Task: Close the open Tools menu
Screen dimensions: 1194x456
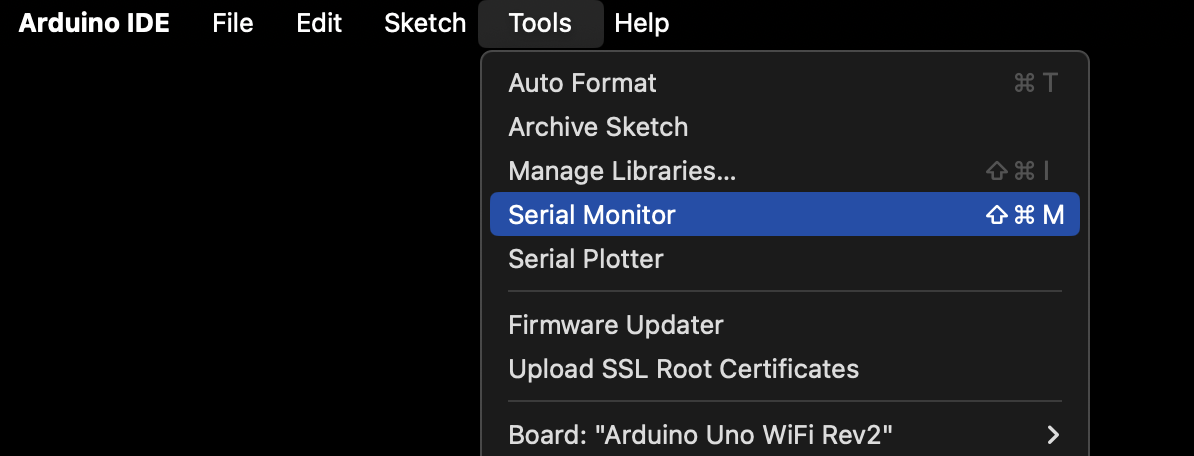Action: (x=541, y=23)
